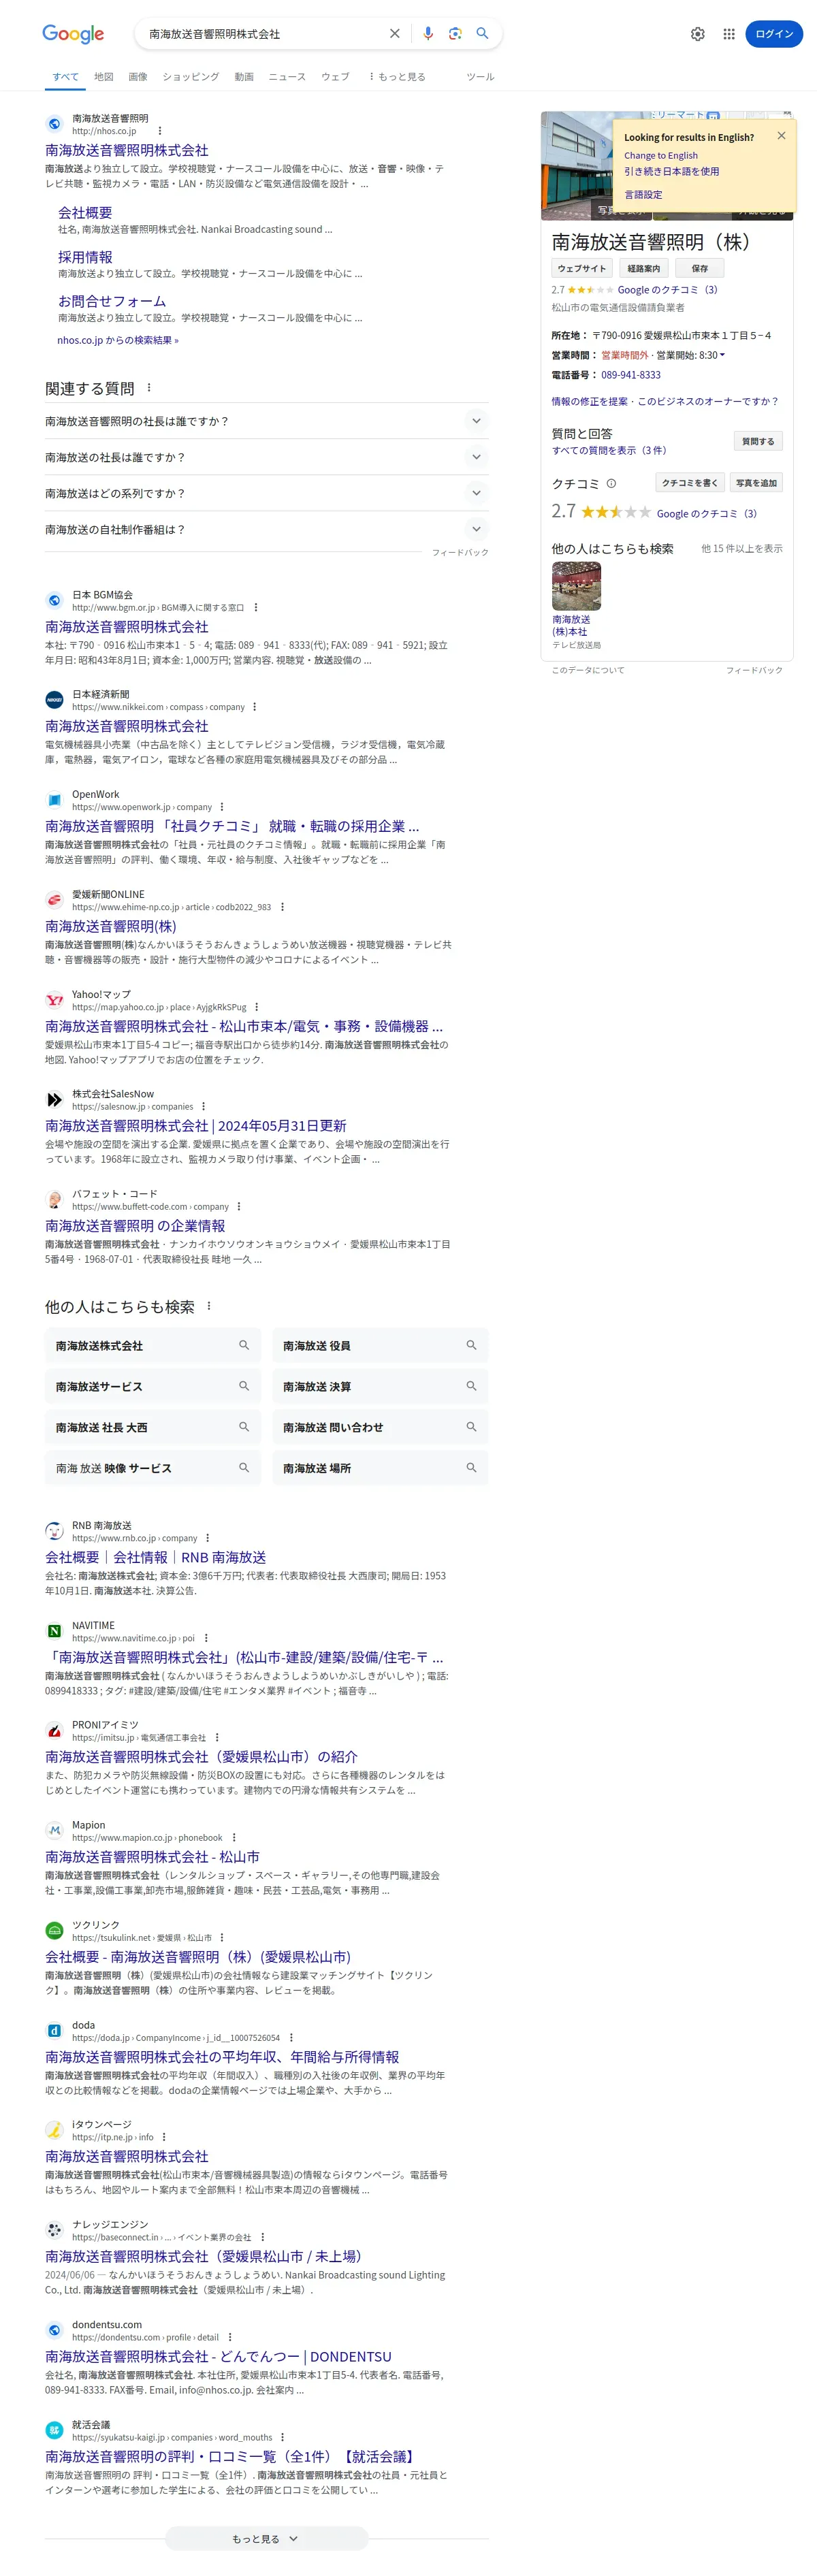Screen dimensions: 817x2576
Task: Clear the search box with the X icon
Action: click(395, 34)
